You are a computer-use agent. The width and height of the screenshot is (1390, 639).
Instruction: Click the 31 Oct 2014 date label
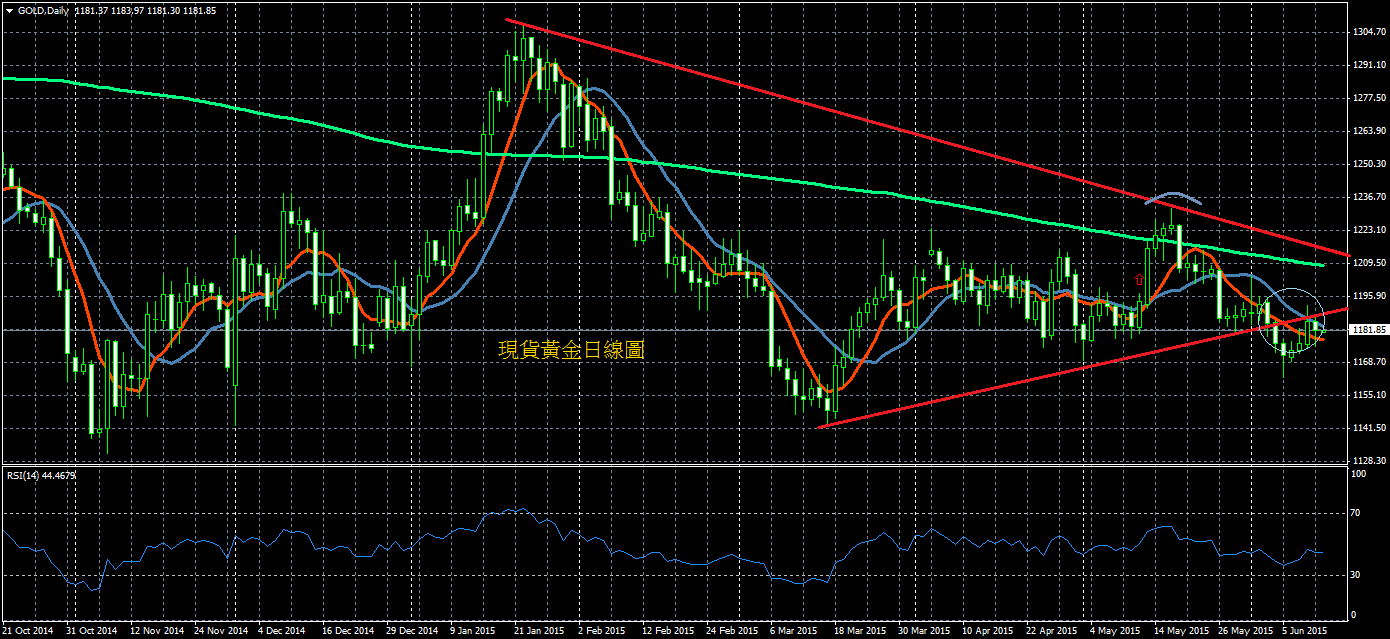pos(91,631)
